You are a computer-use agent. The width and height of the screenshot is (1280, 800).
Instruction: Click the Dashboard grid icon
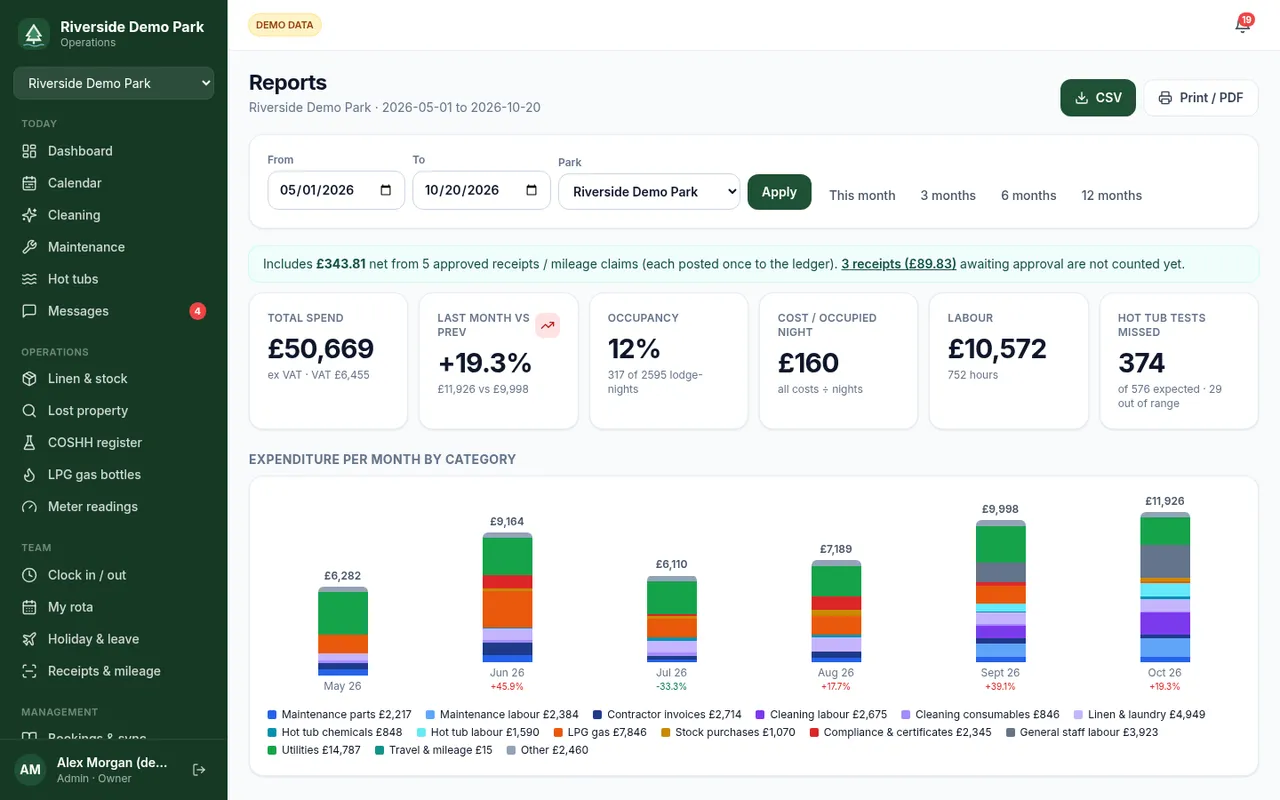[29, 151]
